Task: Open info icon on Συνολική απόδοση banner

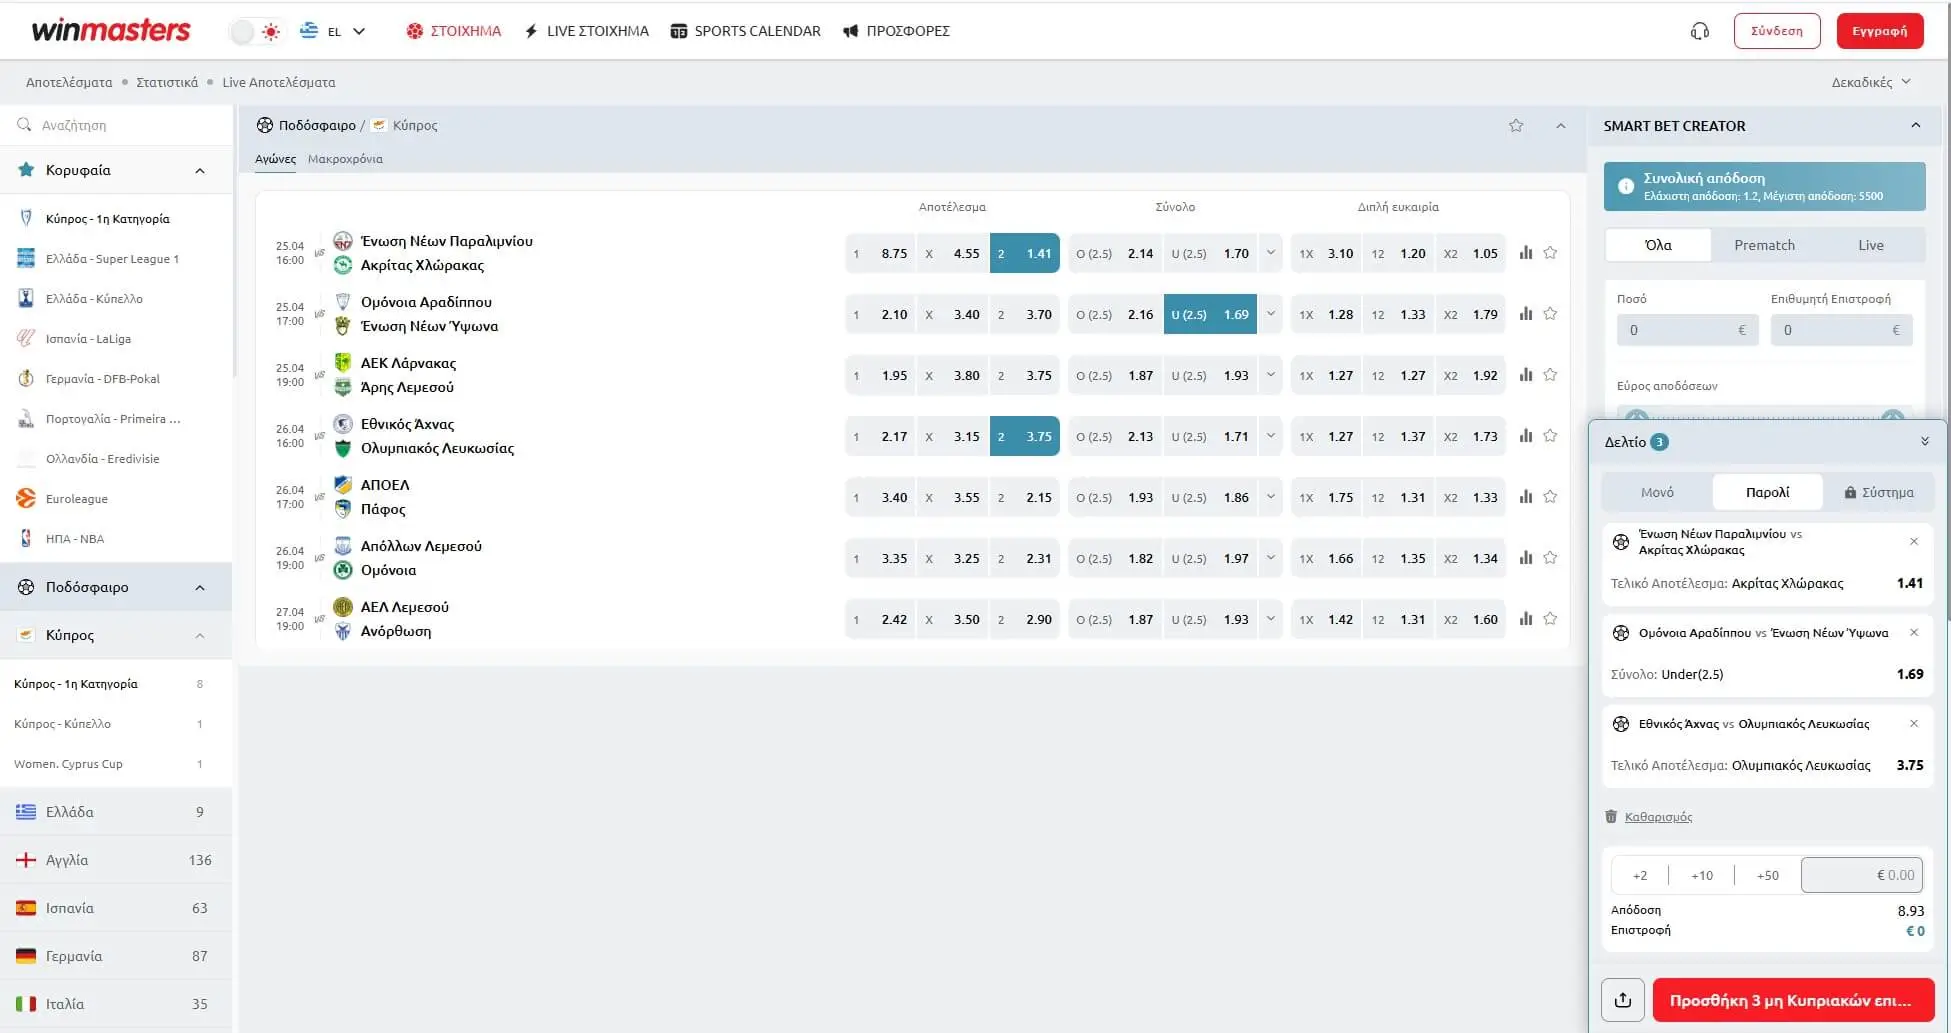Action: point(1626,186)
